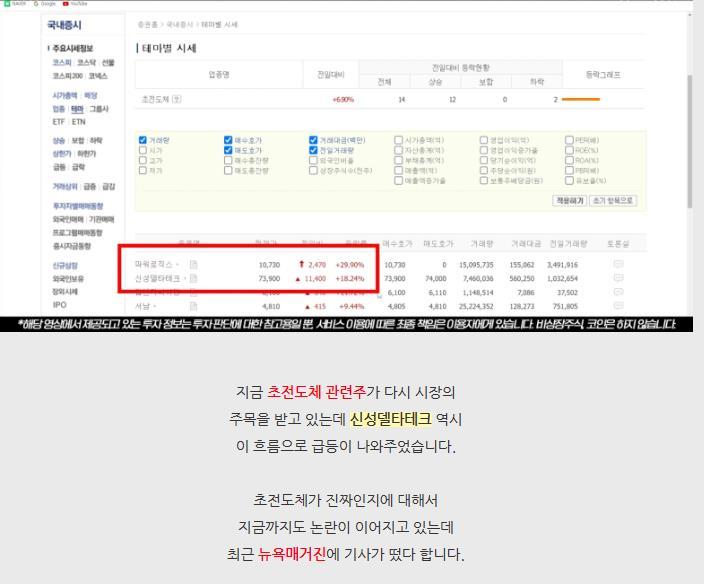Check the 매수총잔량 checkbox
The height and width of the screenshot is (584, 704).
click(x=228, y=160)
